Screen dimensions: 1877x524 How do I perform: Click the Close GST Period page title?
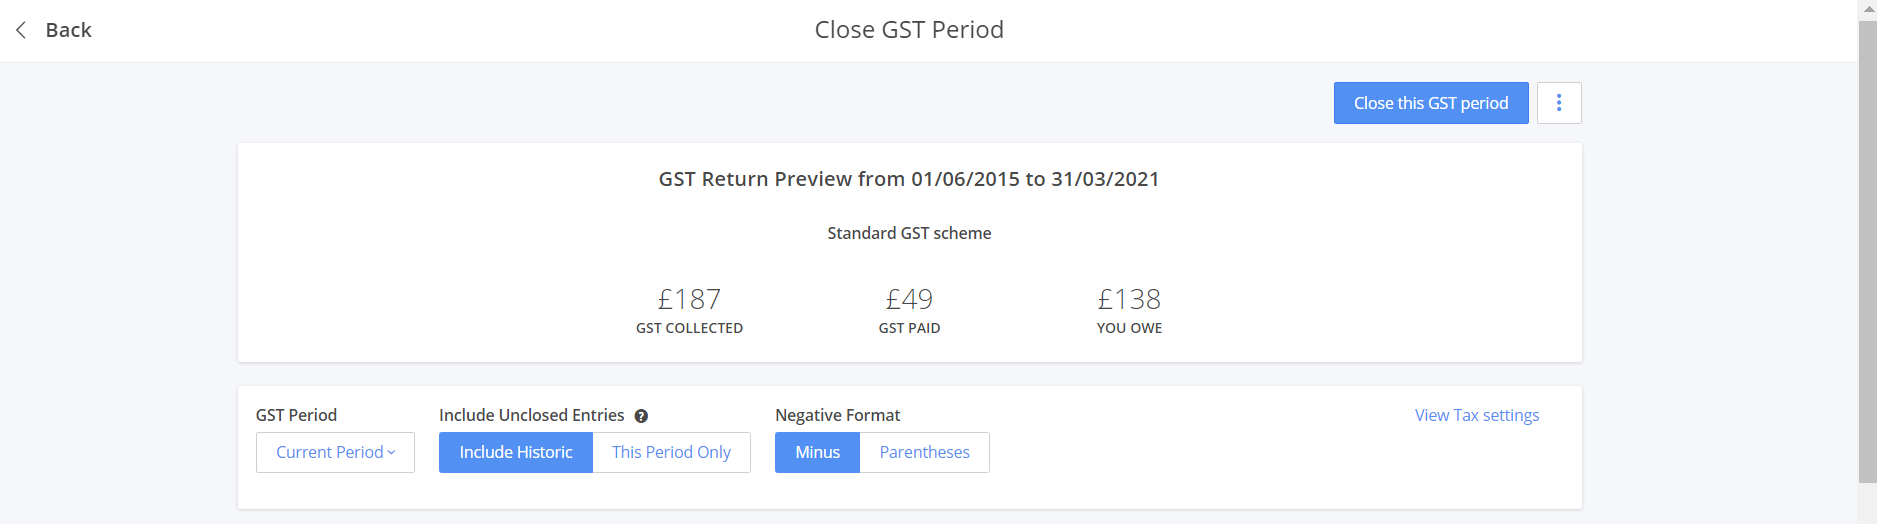point(909,30)
